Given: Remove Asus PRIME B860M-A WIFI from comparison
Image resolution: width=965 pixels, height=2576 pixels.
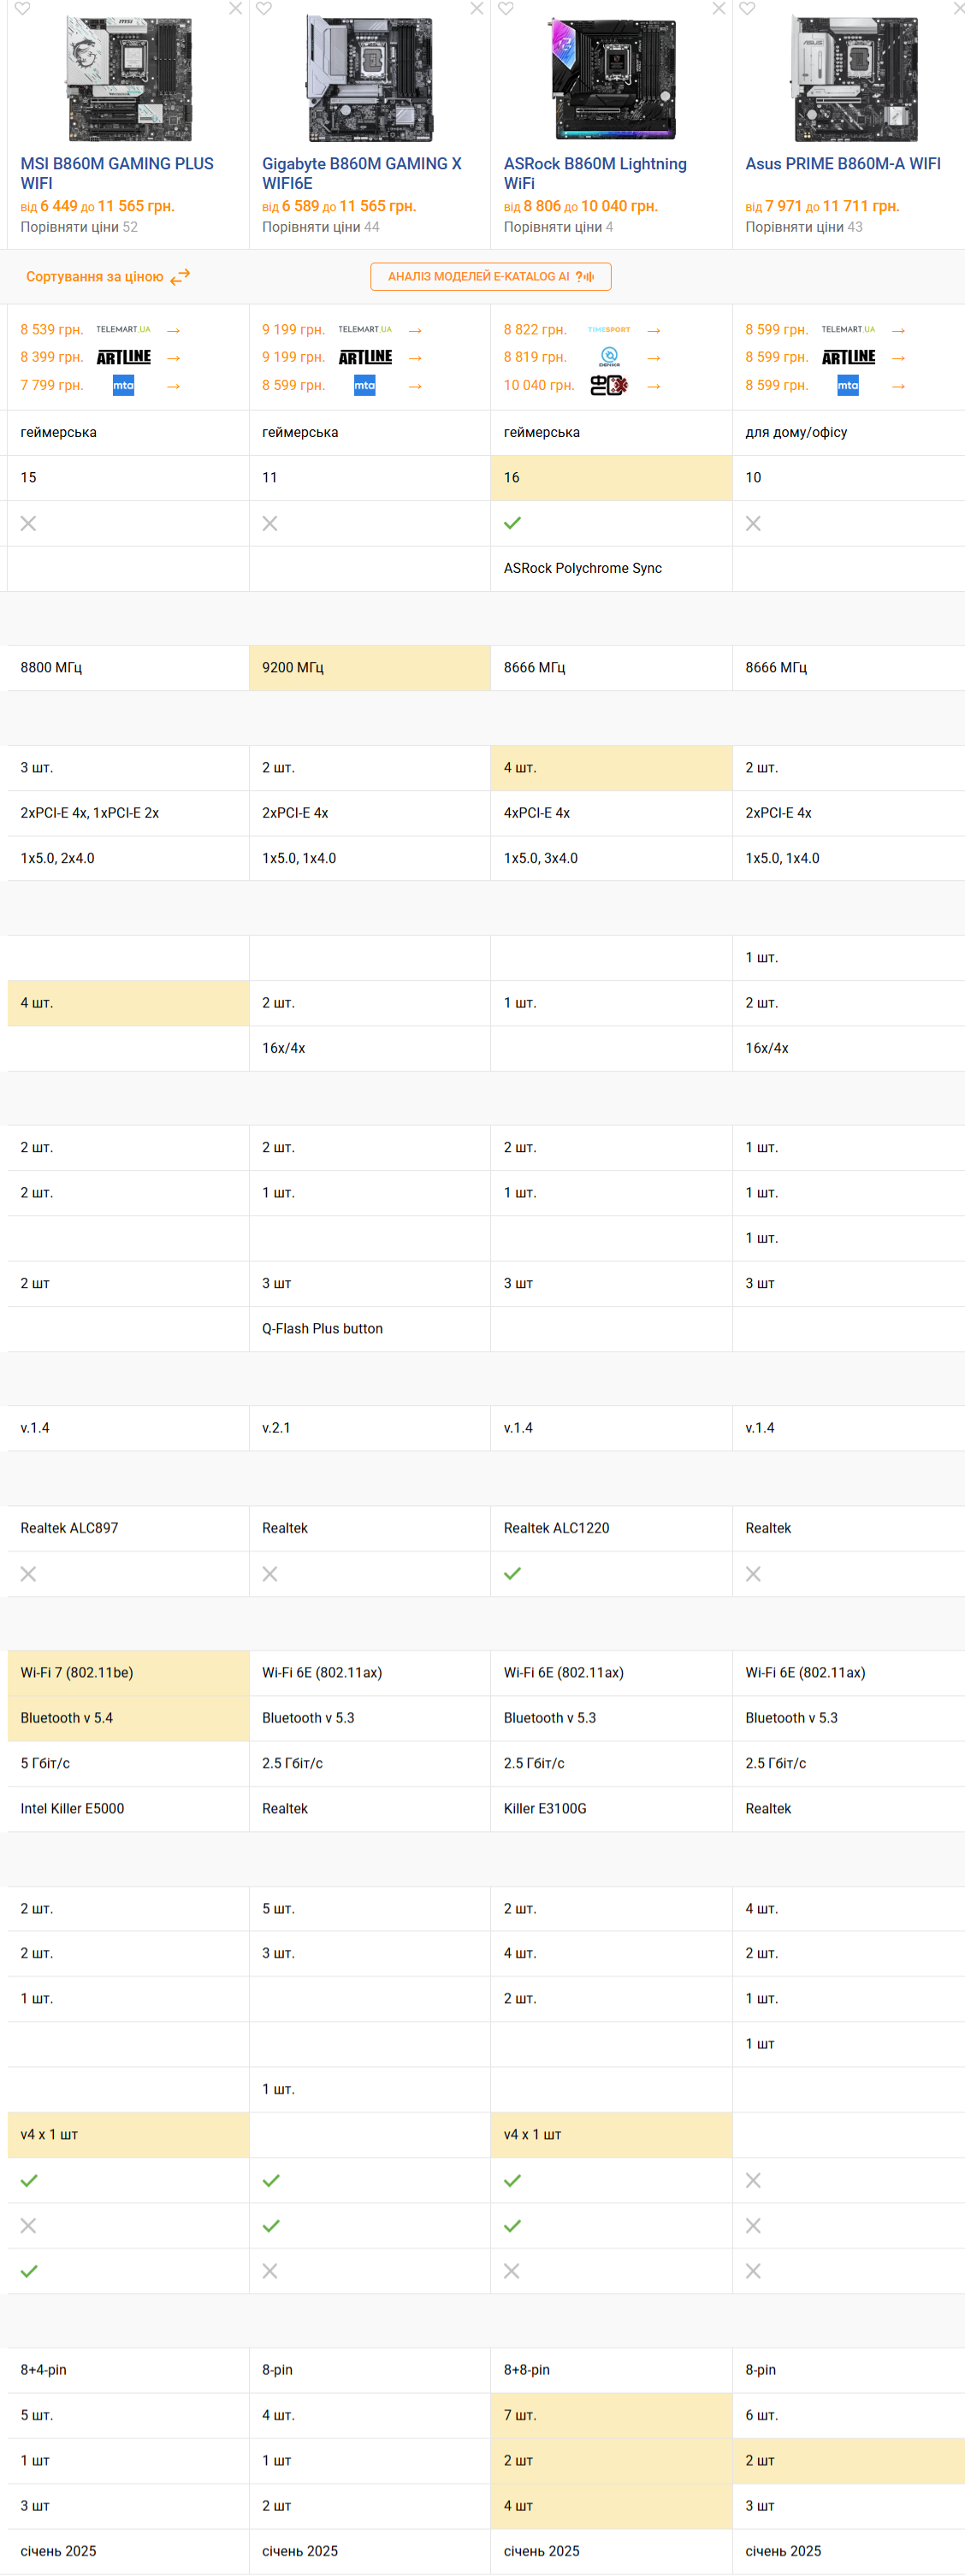Looking at the screenshot, I should pos(960,9).
